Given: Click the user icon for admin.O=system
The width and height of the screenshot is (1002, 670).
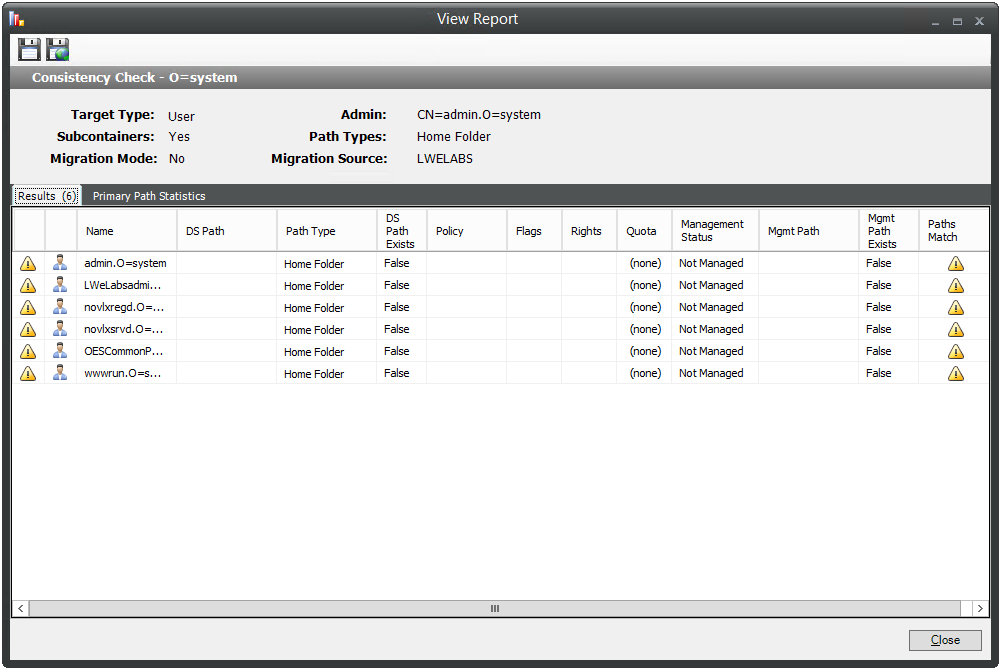Looking at the screenshot, I should [x=60, y=263].
